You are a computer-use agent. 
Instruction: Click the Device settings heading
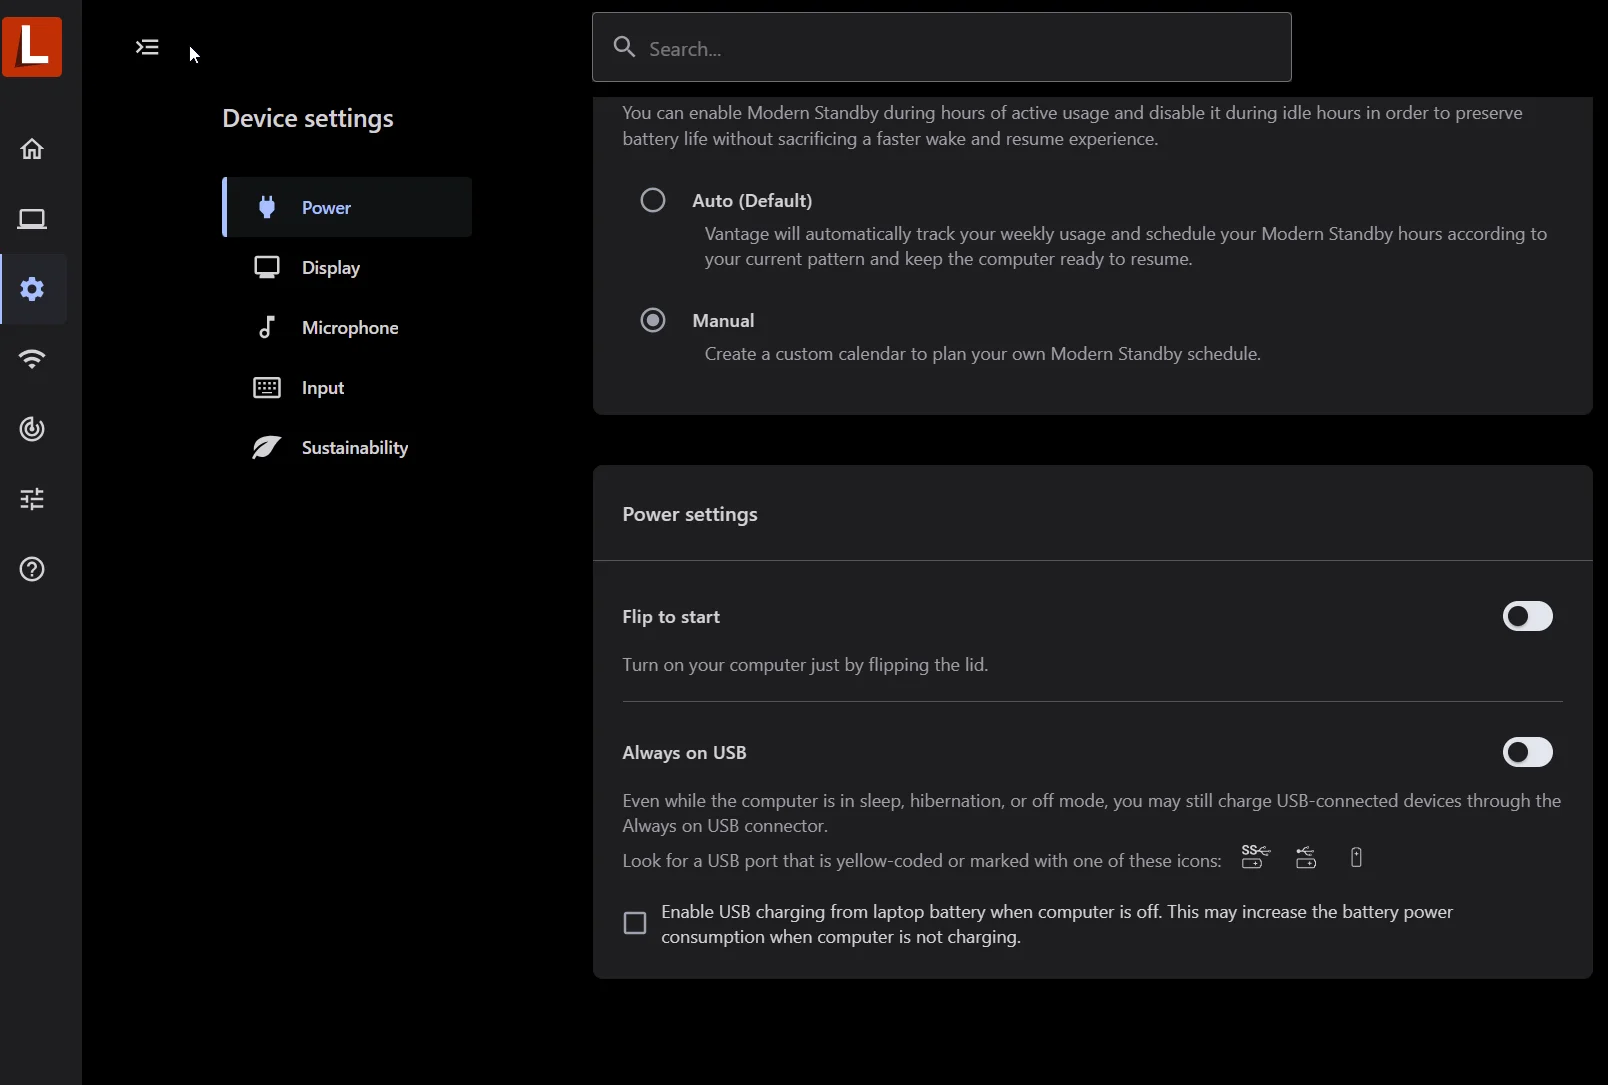[308, 118]
